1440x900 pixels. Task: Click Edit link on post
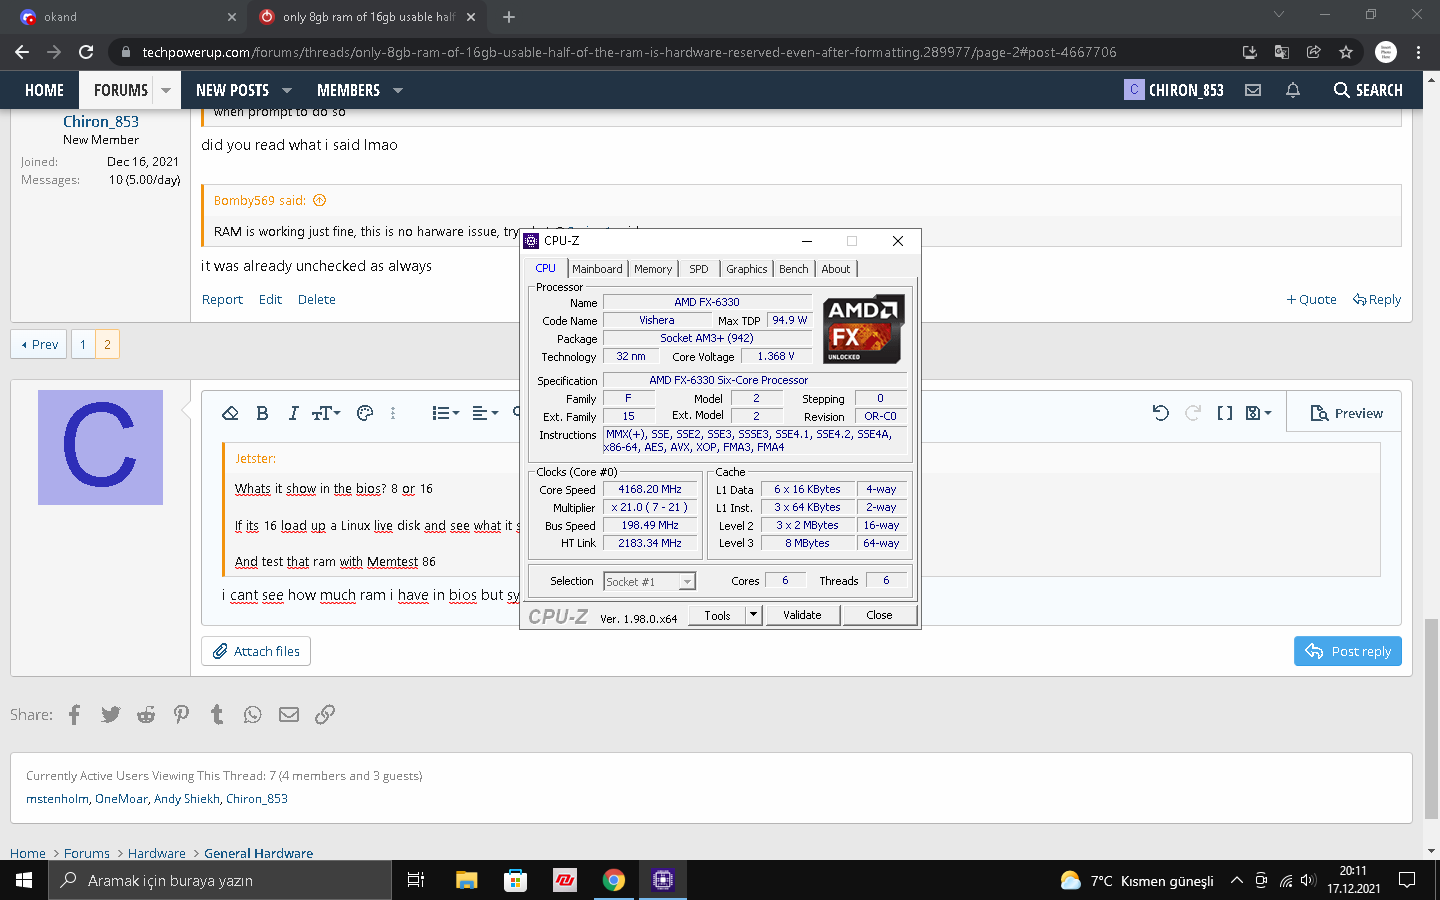[270, 299]
